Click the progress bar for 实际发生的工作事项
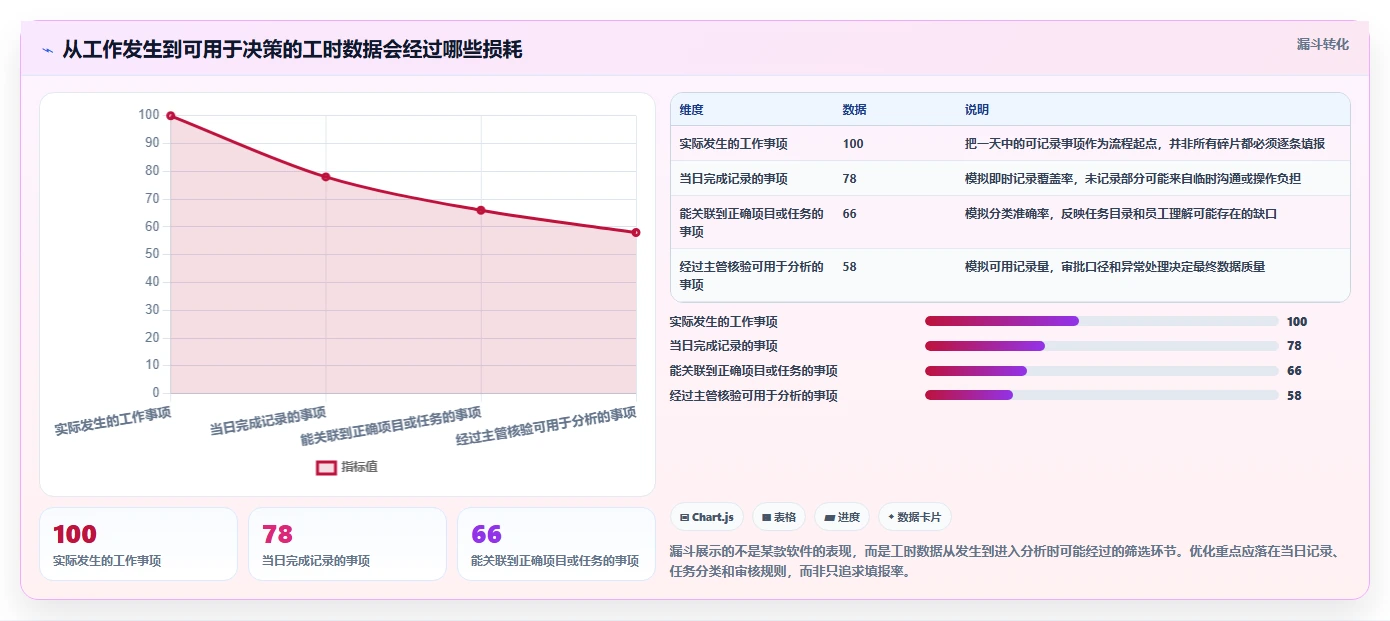 [1102, 321]
